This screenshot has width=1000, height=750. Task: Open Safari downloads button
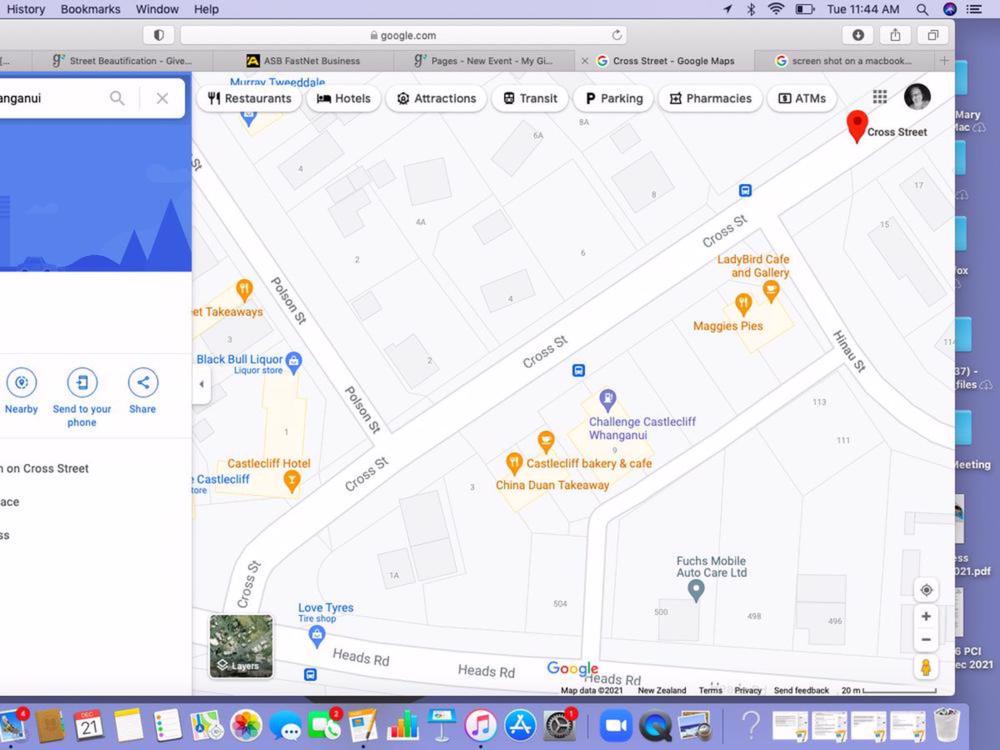(x=858, y=35)
